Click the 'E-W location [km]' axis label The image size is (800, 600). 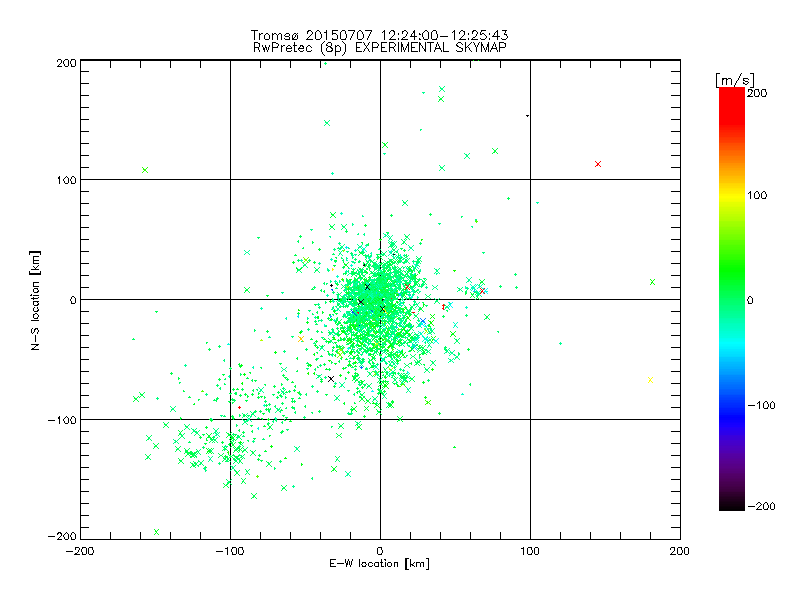tap(379, 563)
